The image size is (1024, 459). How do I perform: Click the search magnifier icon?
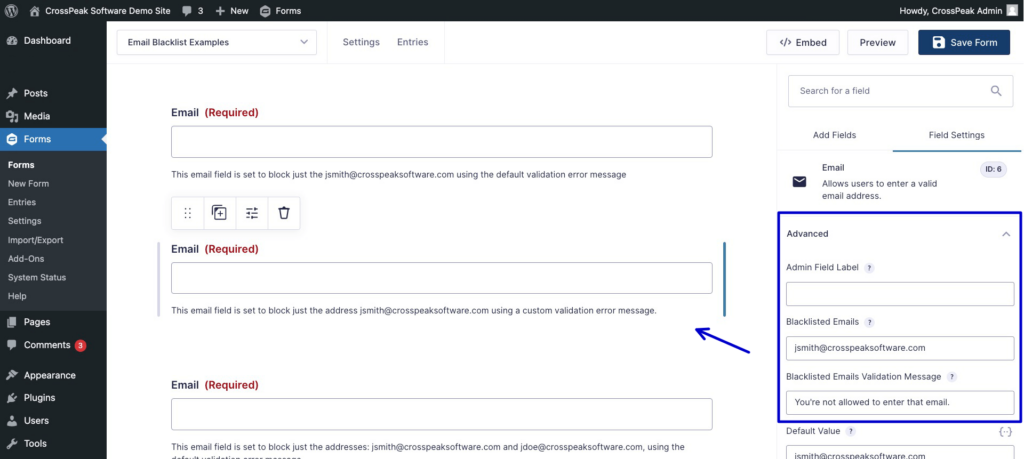point(996,91)
